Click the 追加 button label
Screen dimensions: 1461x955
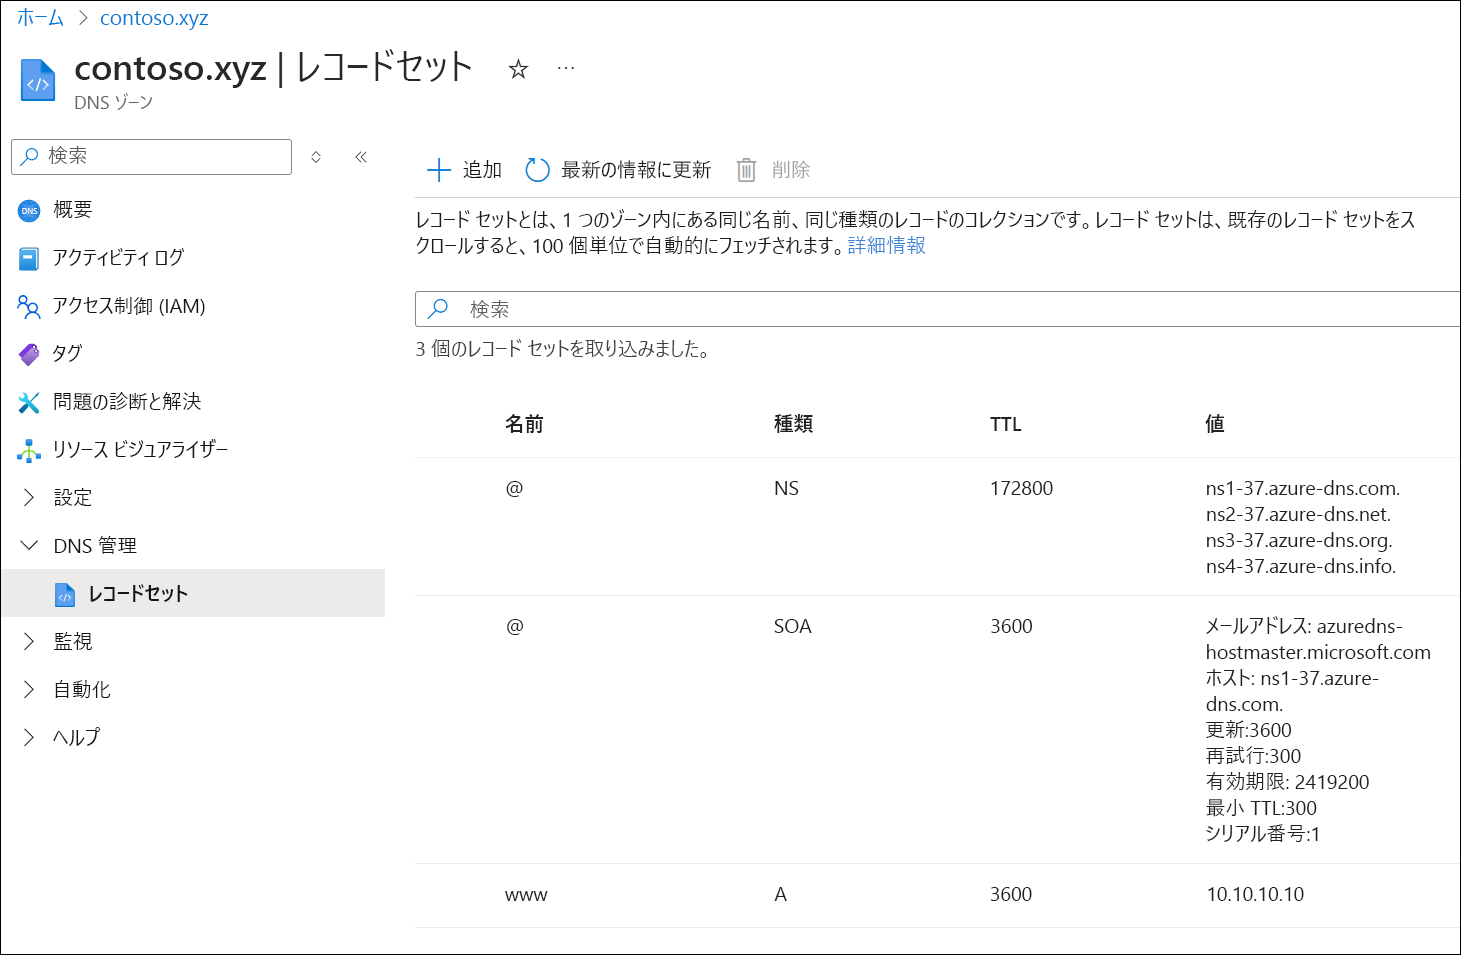pyautogui.click(x=482, y=170)
